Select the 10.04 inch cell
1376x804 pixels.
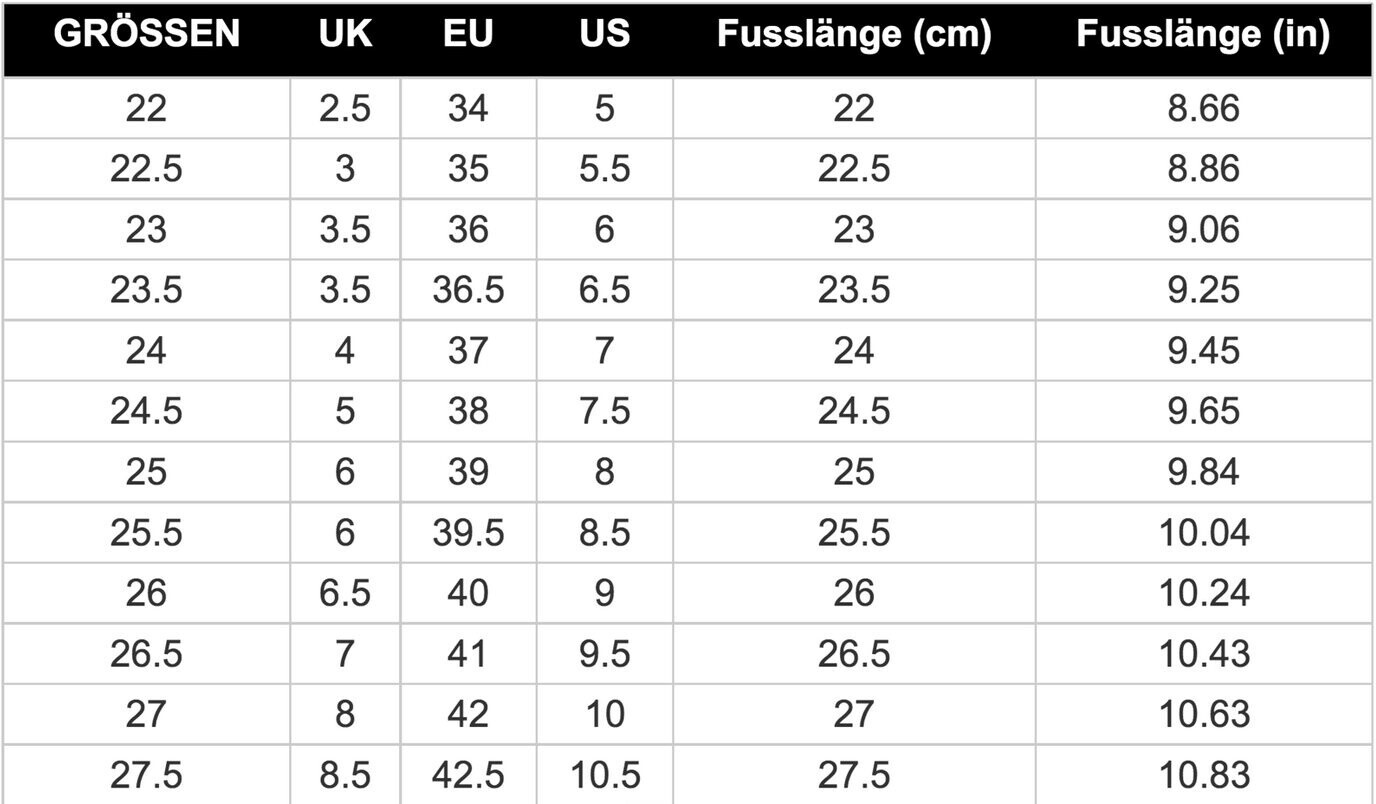[x=1203, y=533]
